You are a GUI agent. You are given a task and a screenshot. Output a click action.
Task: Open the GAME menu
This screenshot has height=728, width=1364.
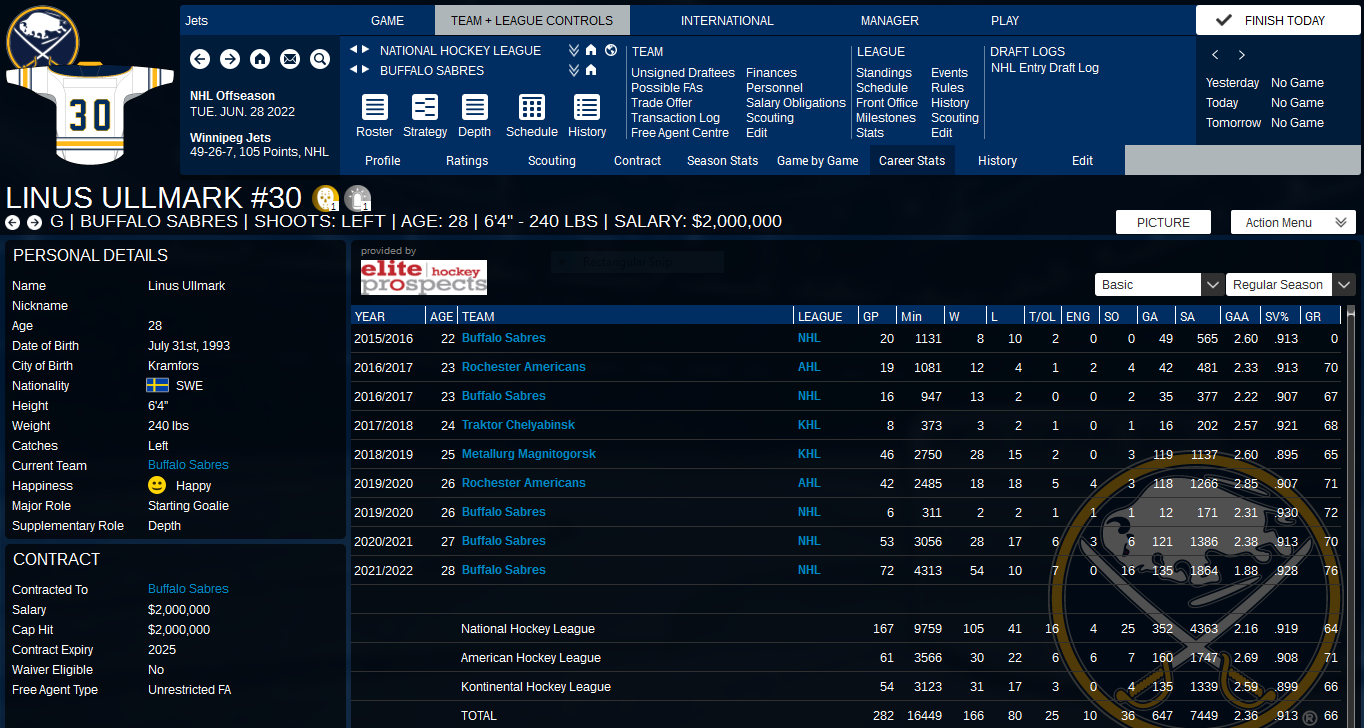387,20
